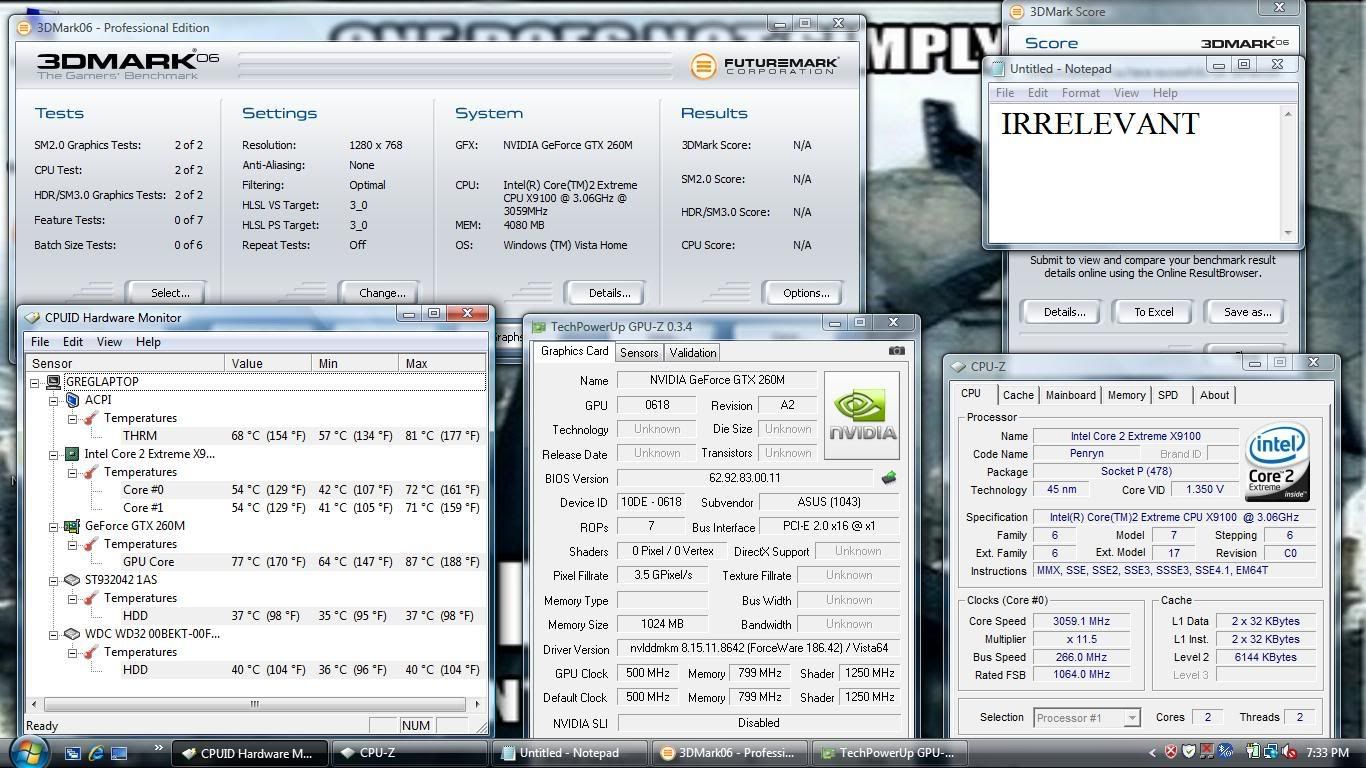Click the GeForce GTX 260M card icon
Image resolution: width=1366 pixels, height=768 pixels.
[x=72, y=526]
